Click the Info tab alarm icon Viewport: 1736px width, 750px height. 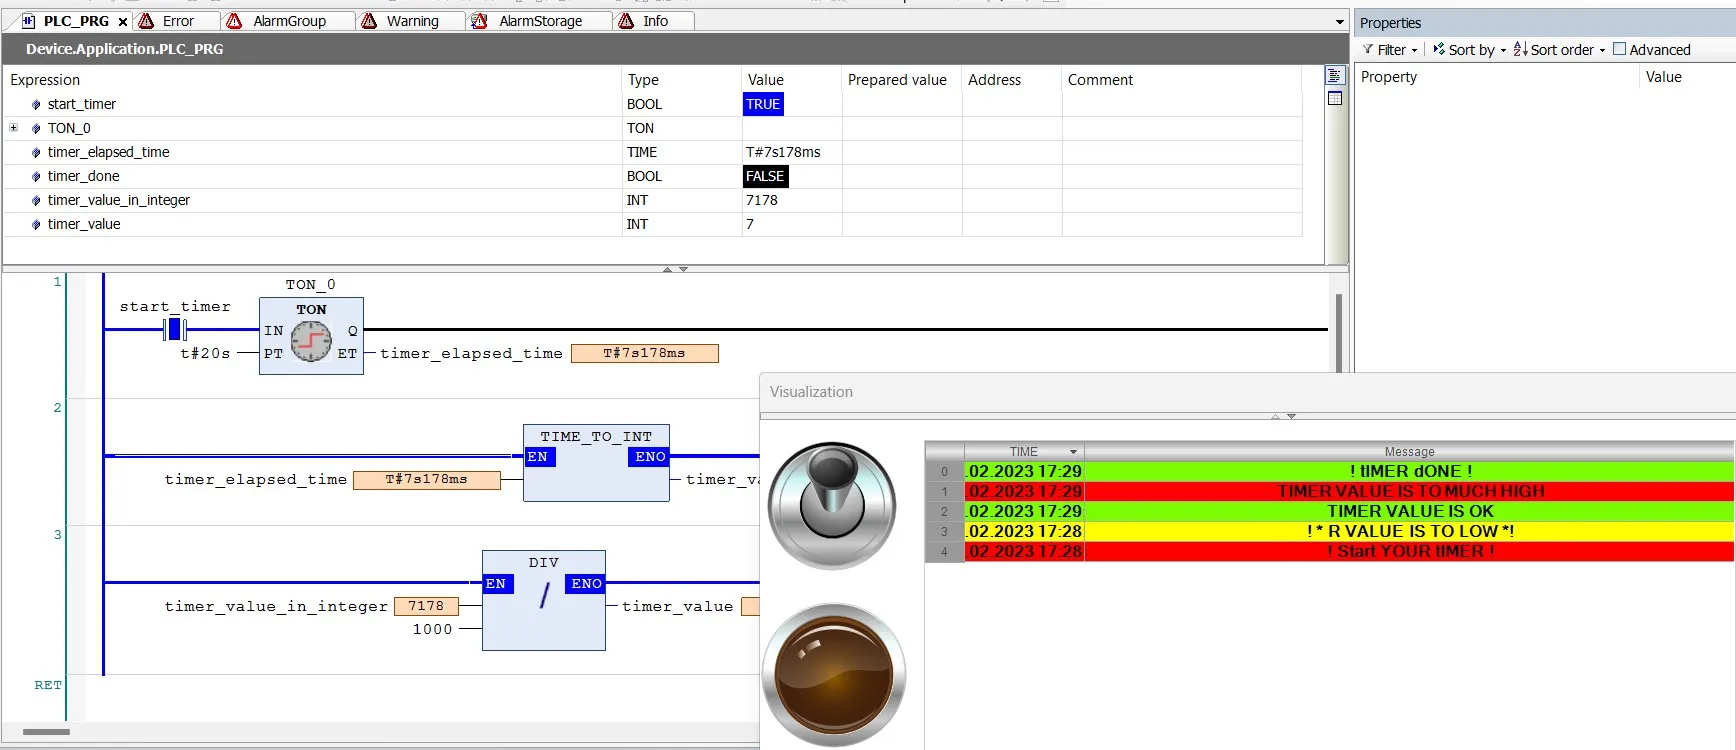pyautogui.click(x=626, y=21)
